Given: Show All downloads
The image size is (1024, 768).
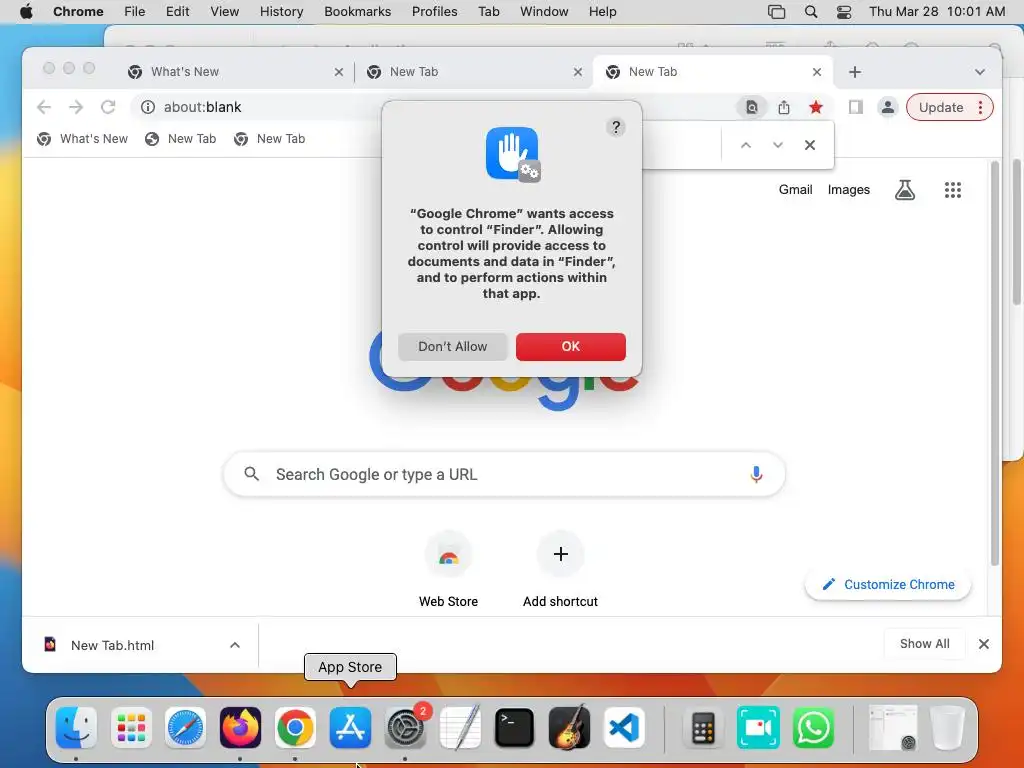Looking at the screenshot, I should coord(924,643).
